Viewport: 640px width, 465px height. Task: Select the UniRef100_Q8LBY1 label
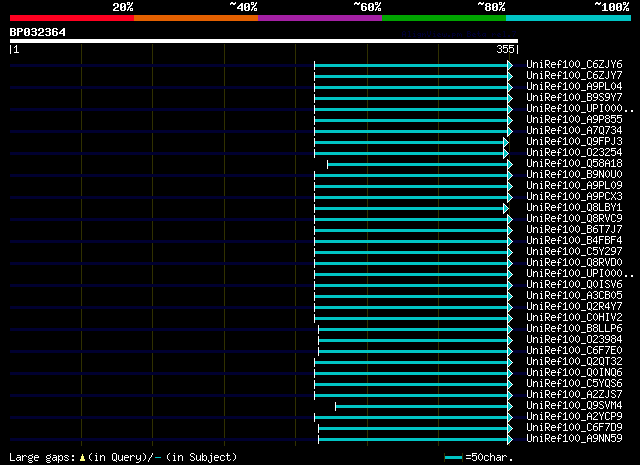point(574,208)
